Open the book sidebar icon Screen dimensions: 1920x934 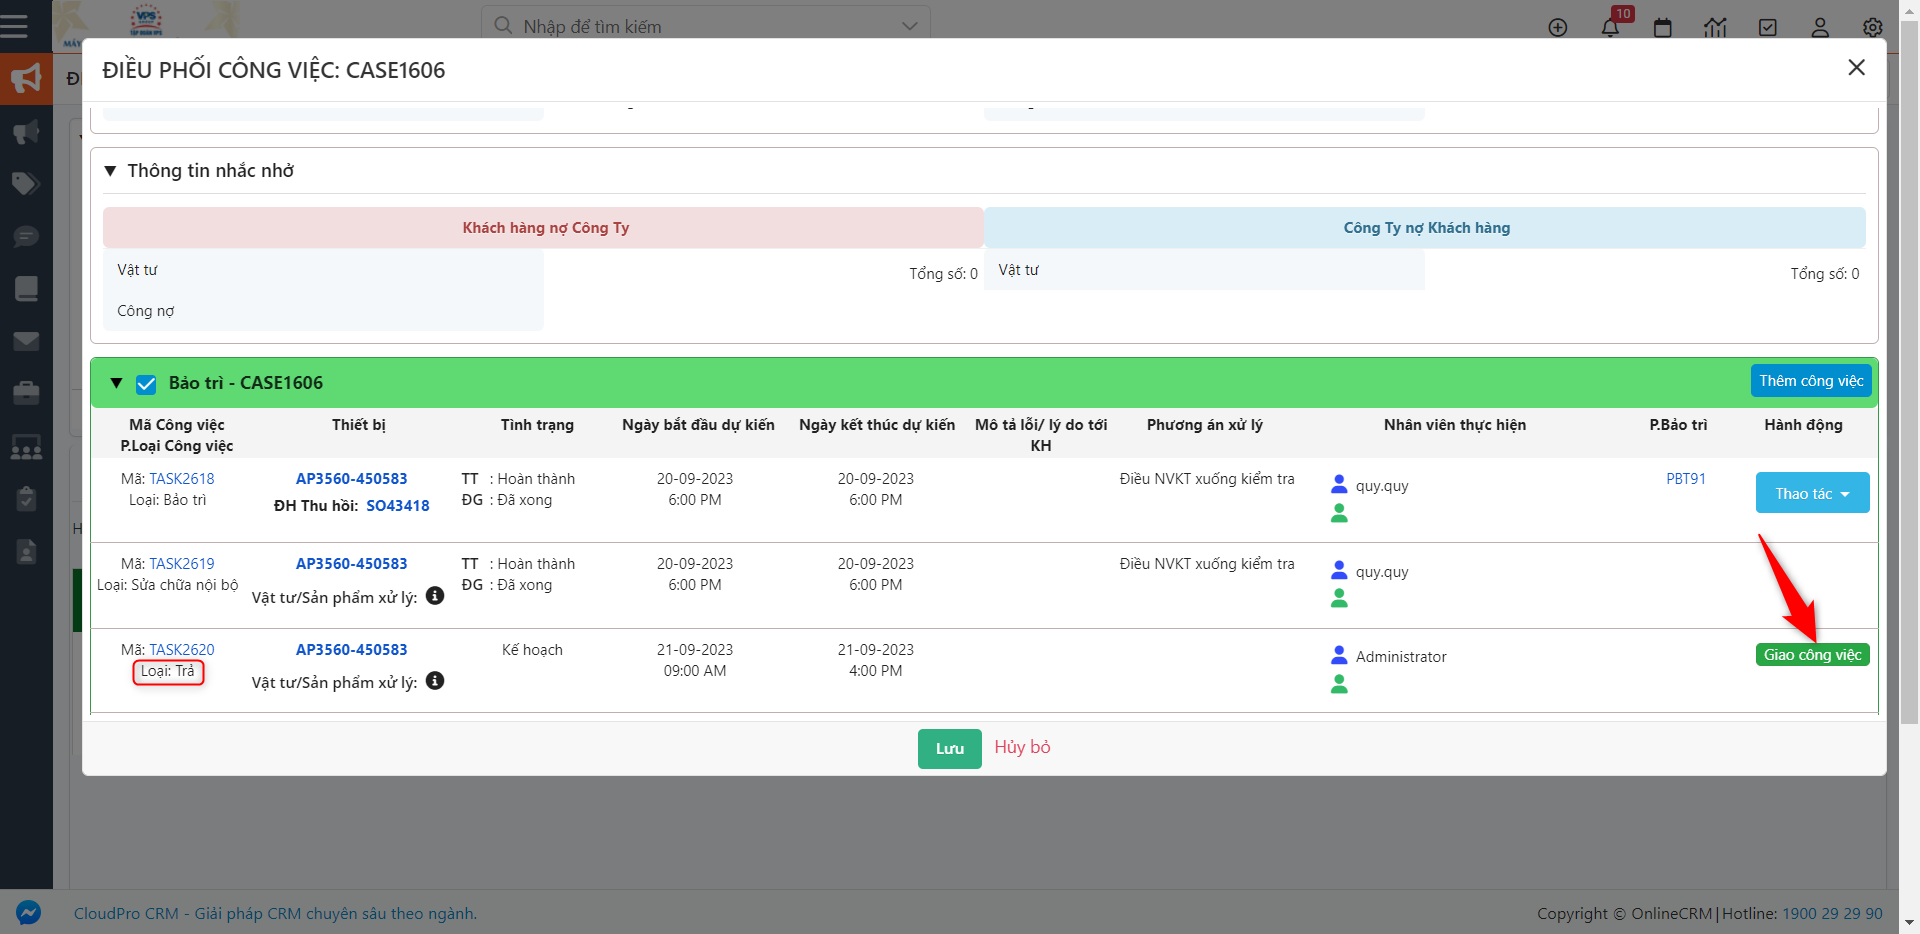coord(26,288)
